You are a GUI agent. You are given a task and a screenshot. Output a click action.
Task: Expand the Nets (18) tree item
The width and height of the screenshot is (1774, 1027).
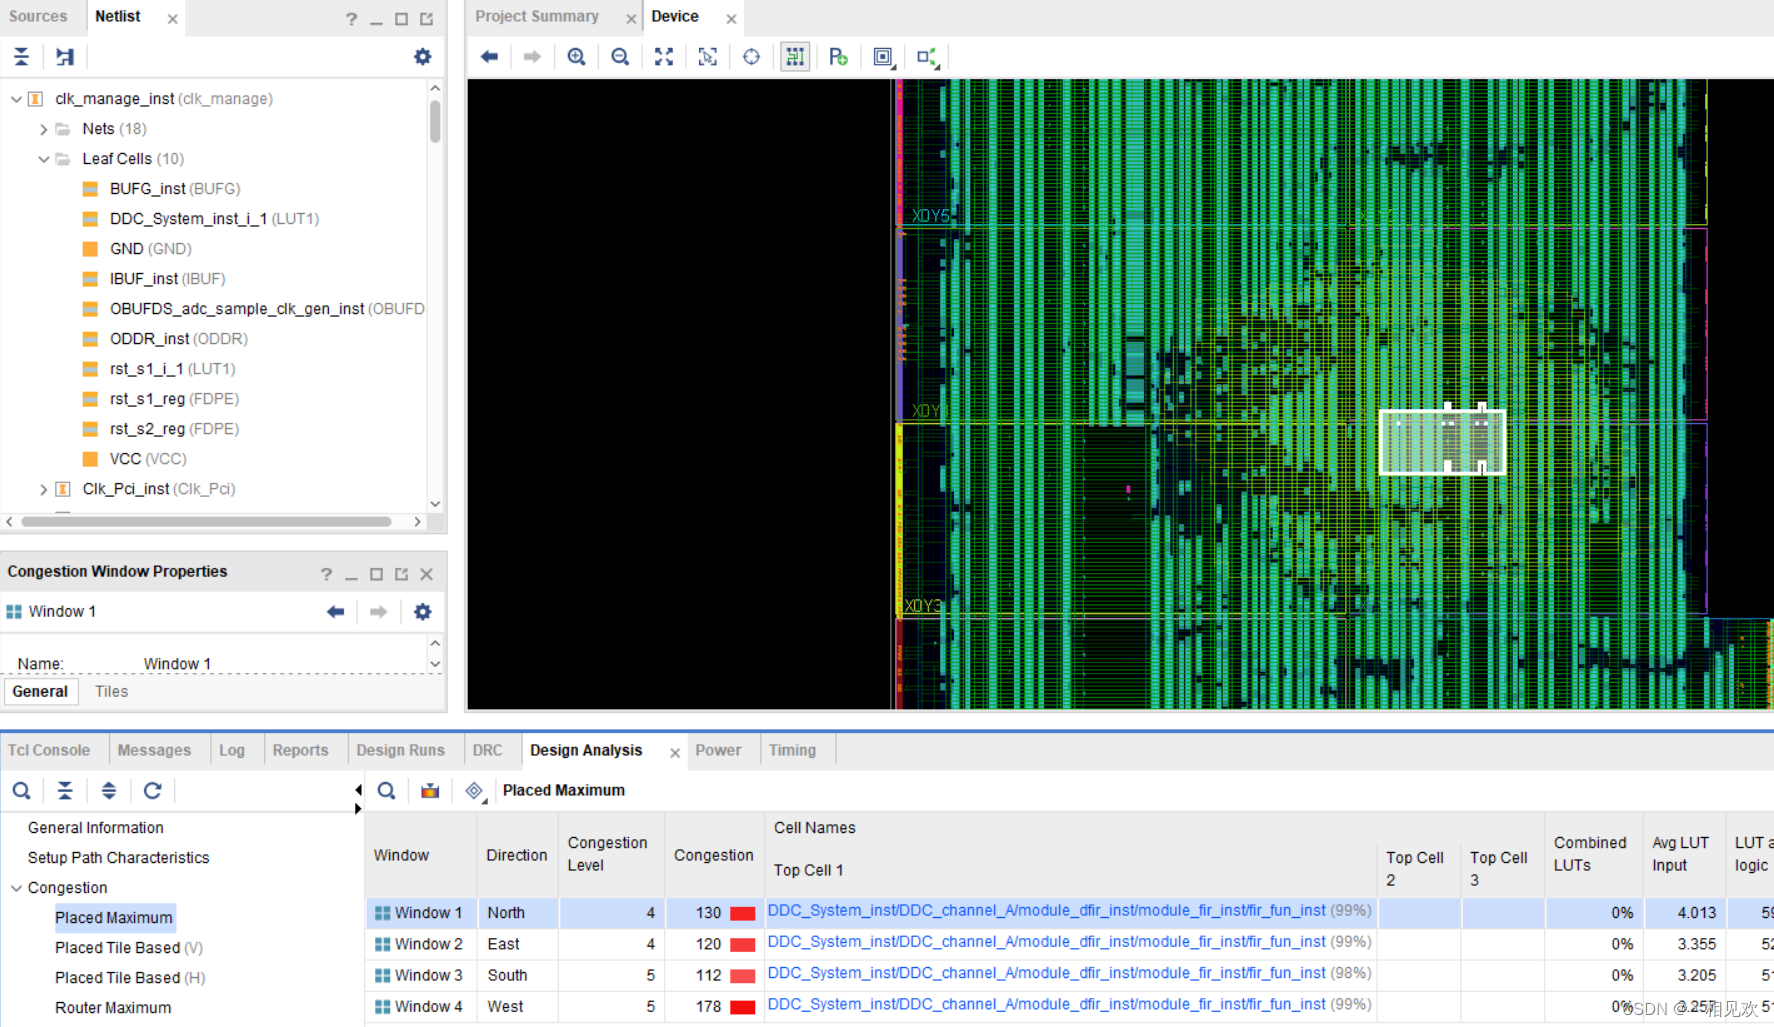click(43, 128)
